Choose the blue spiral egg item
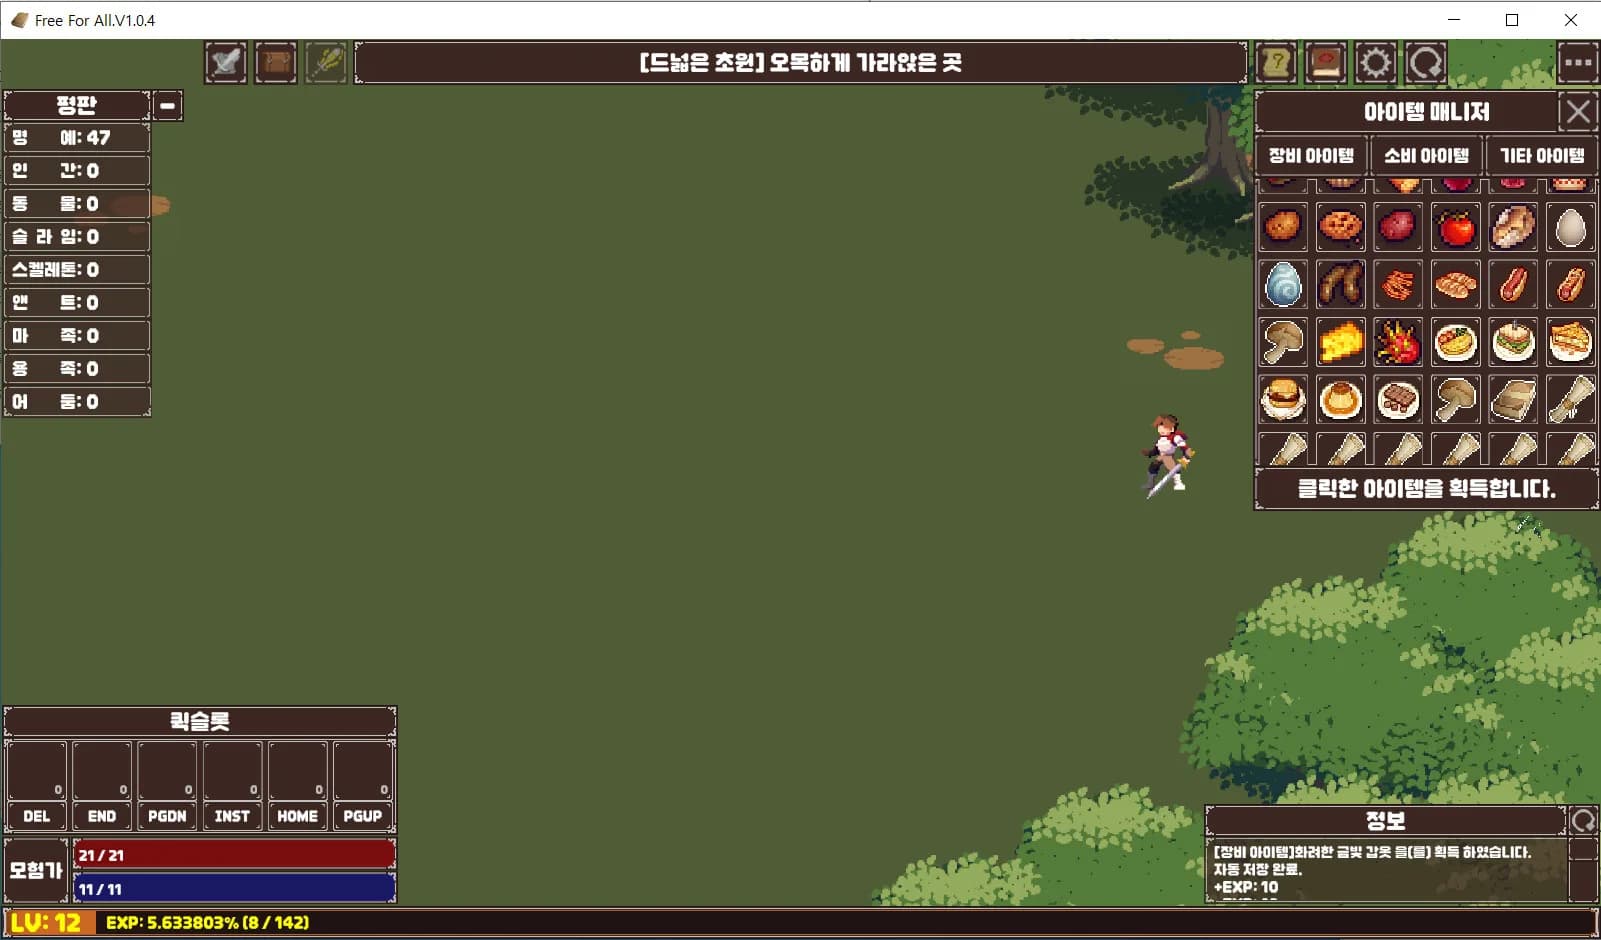The height and width of the screenshot is (940, 1601). (1283, 284)
